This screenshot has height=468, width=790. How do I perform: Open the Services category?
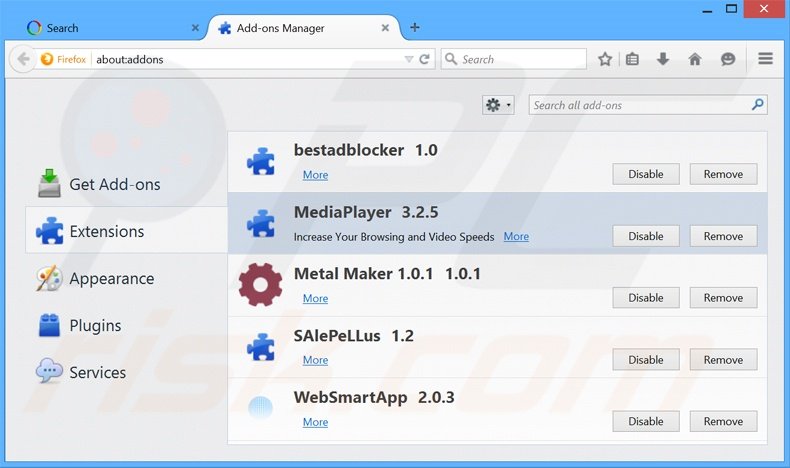[x=126, y=372]
